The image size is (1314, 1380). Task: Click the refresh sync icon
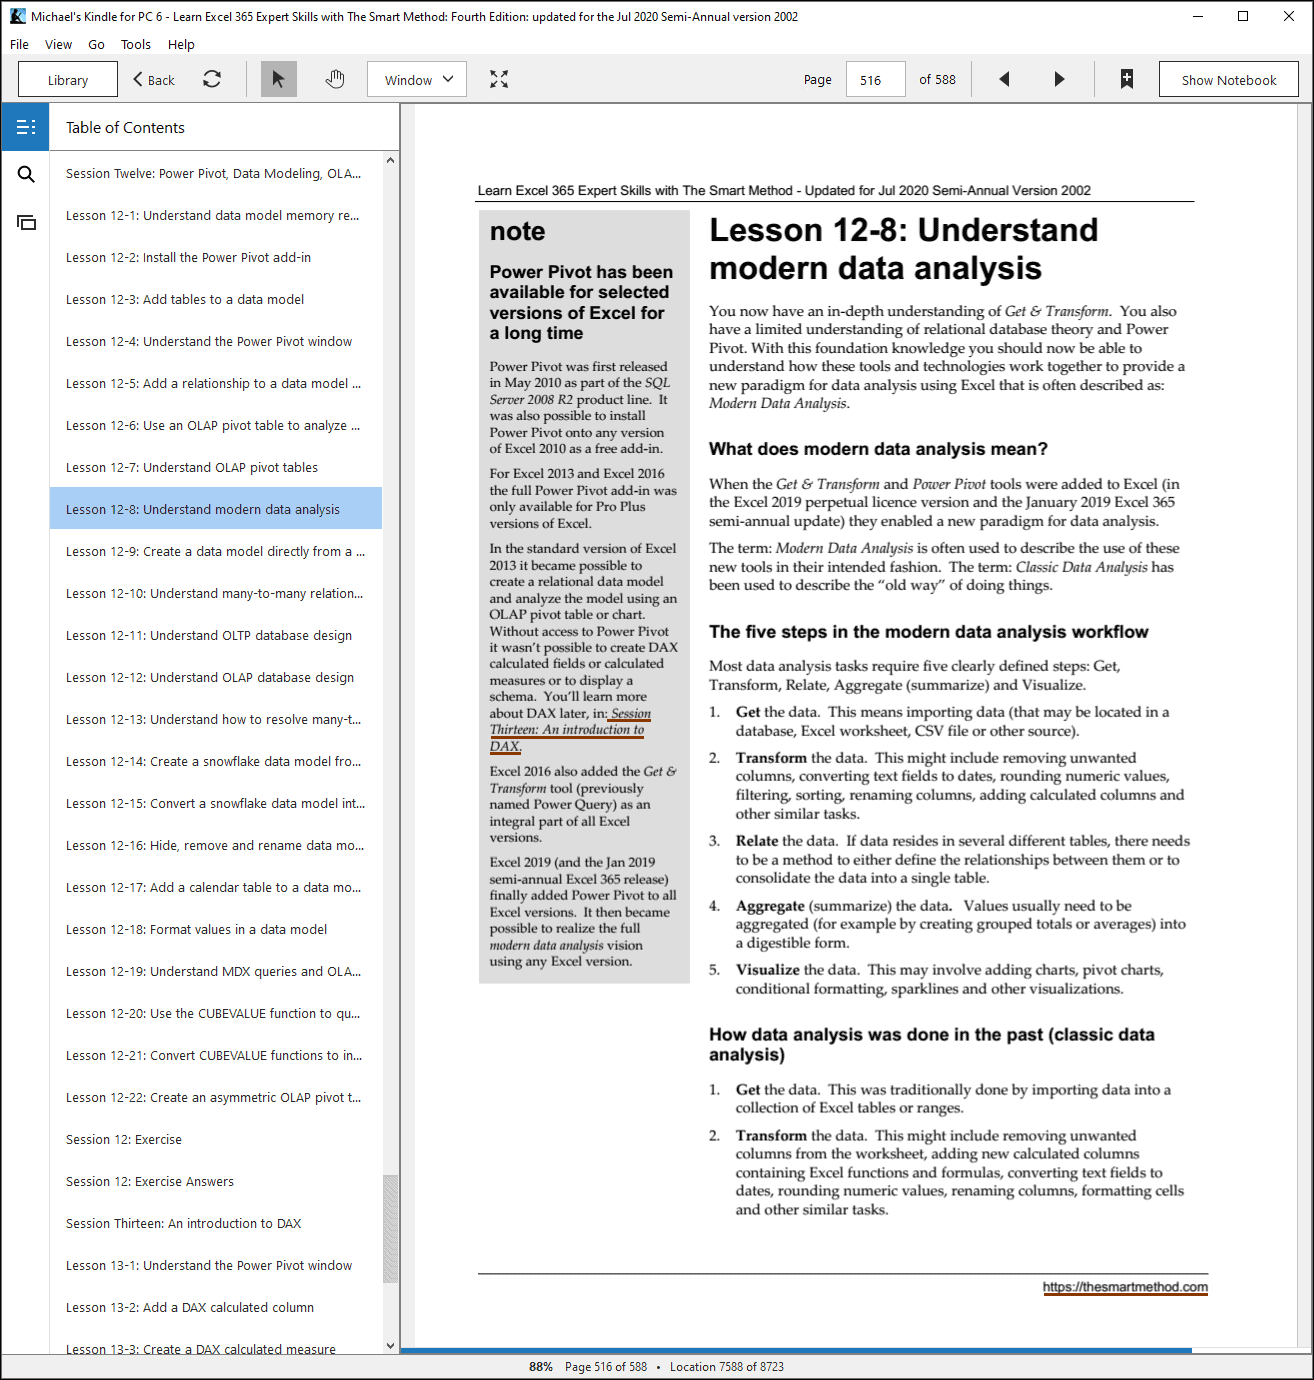(212, 79)
